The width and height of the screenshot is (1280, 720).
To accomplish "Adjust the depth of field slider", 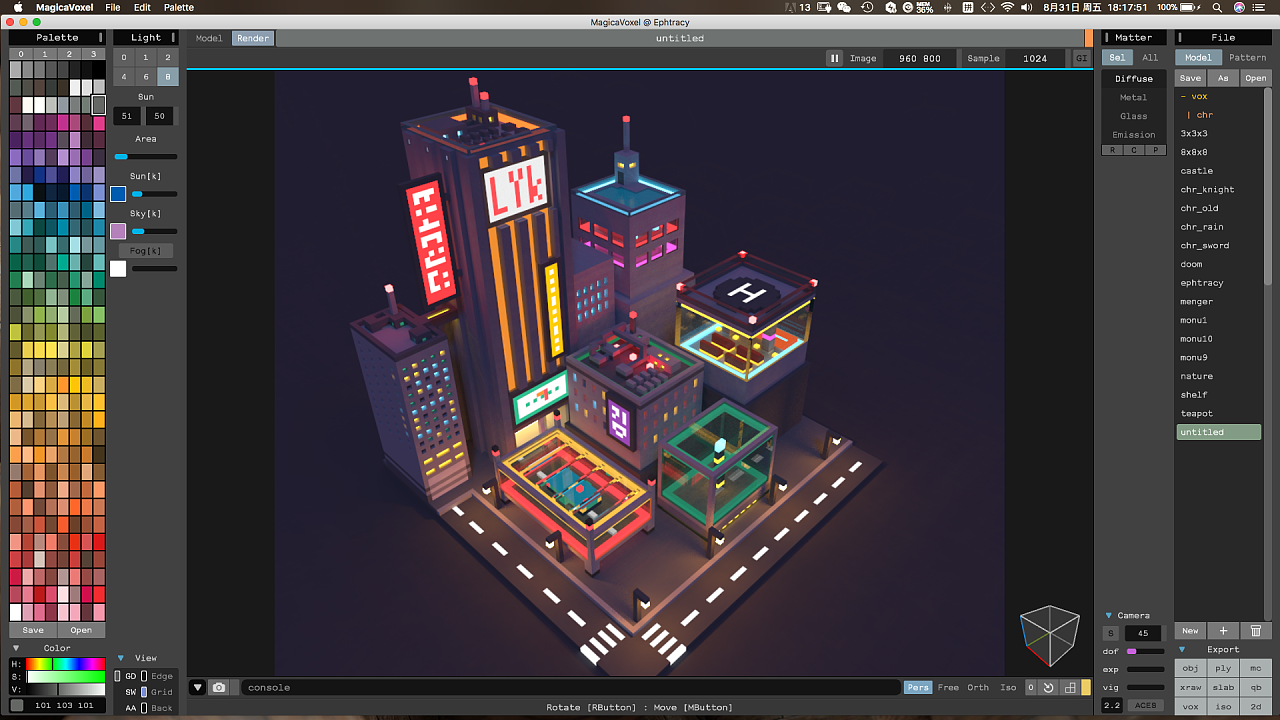I will click(x=1145, y=651).
